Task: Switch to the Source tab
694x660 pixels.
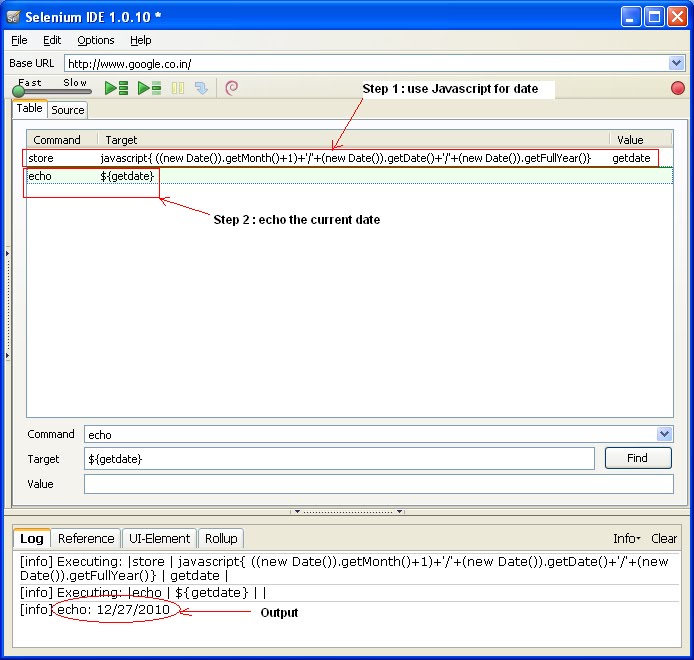Action: click(68, 110)
